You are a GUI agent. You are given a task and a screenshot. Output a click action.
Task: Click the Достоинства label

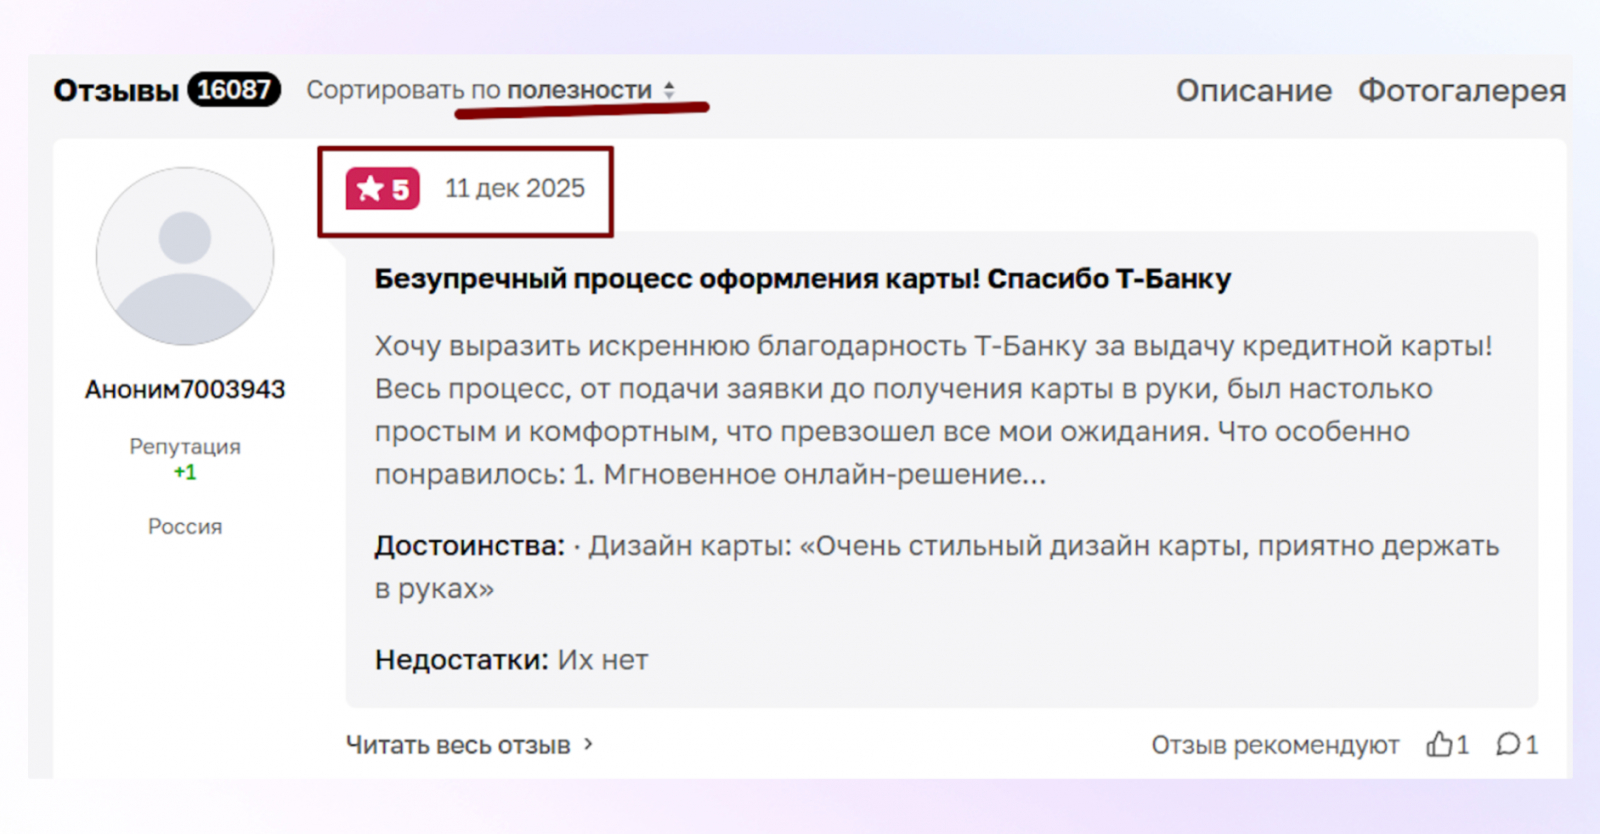tap(470, 546)
